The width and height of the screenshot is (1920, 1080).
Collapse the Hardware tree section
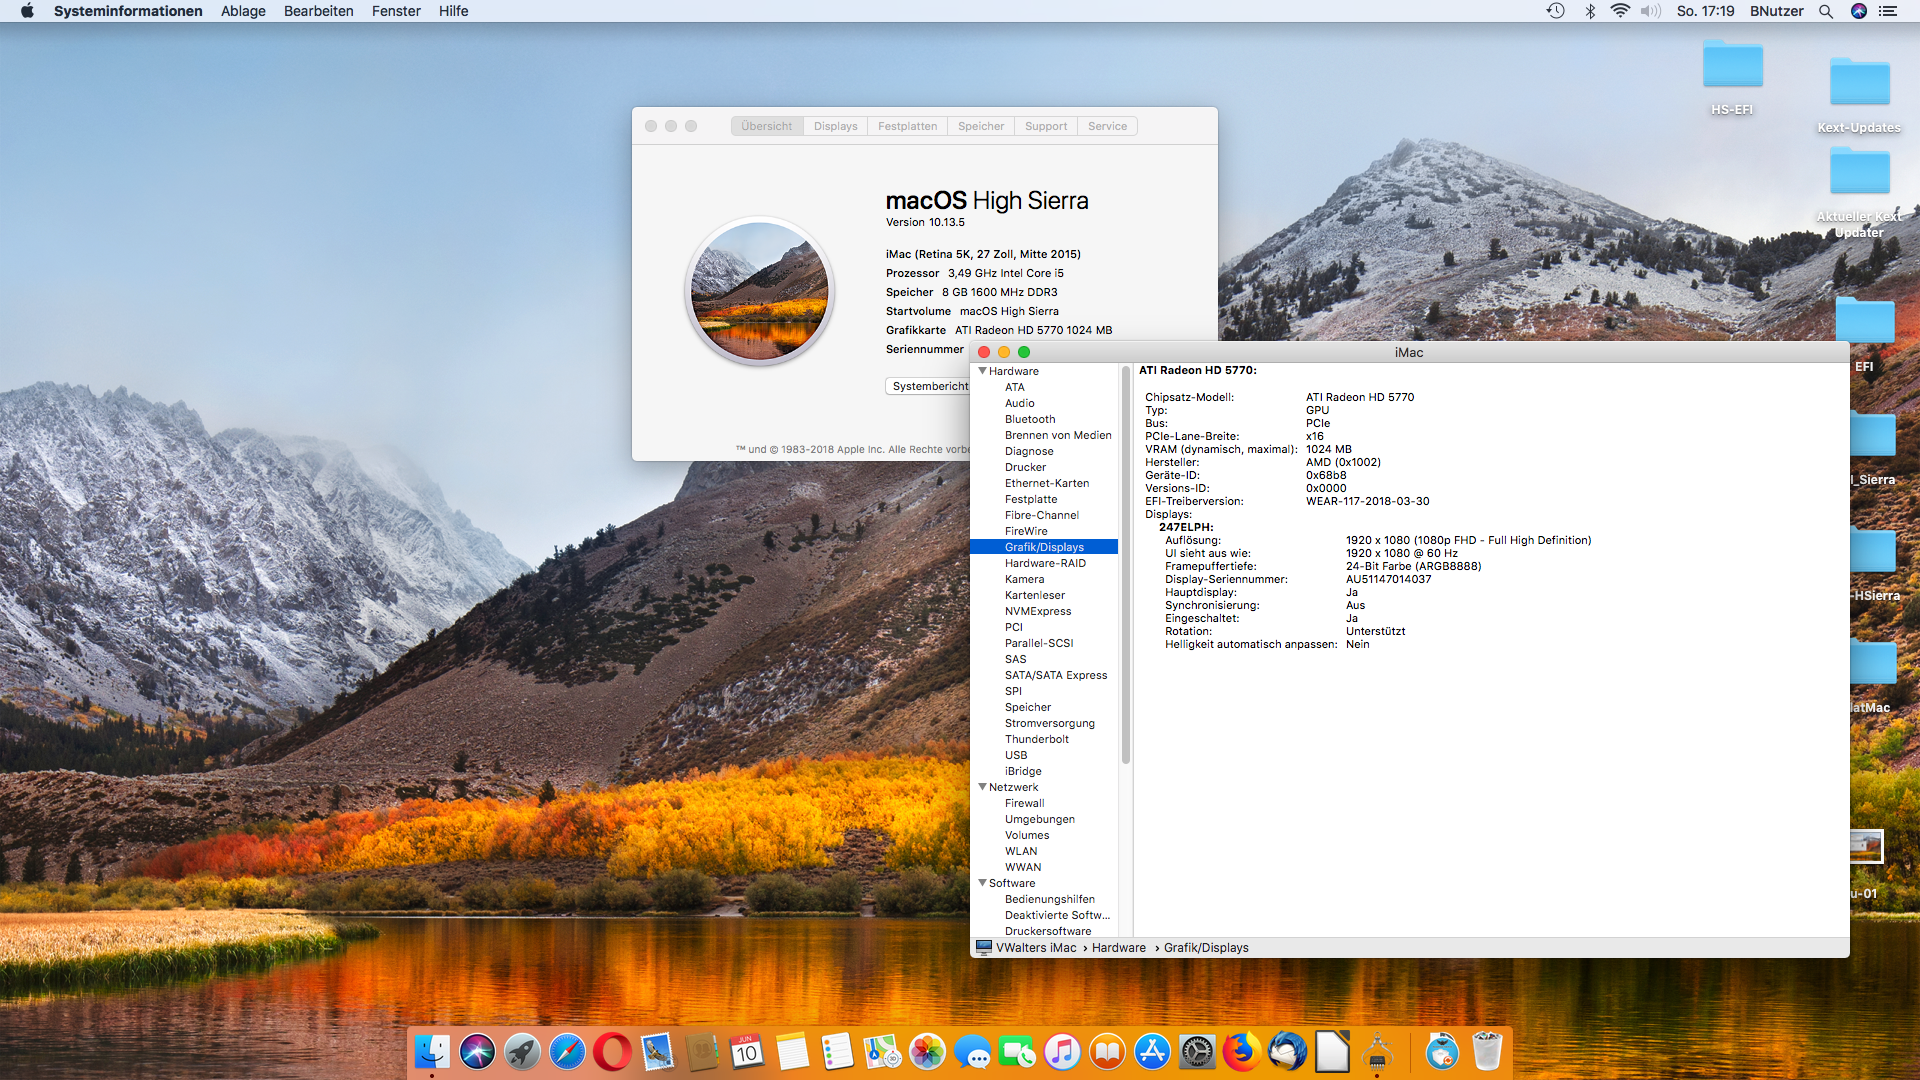pyautogui.click(x=982, y=371)
